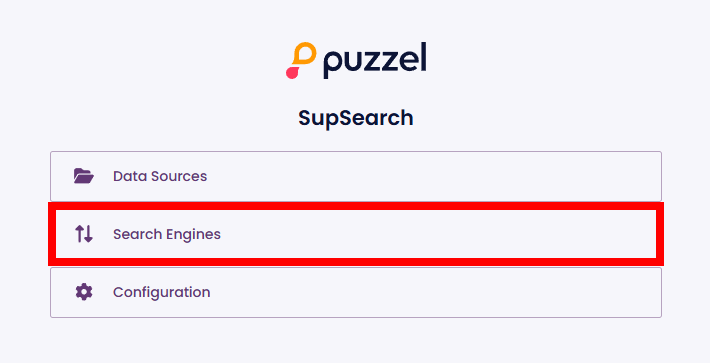The width and height of the screenshot is (710, 363).
Task: Click empty space in the Configuration row
Action: click(430, 292)
